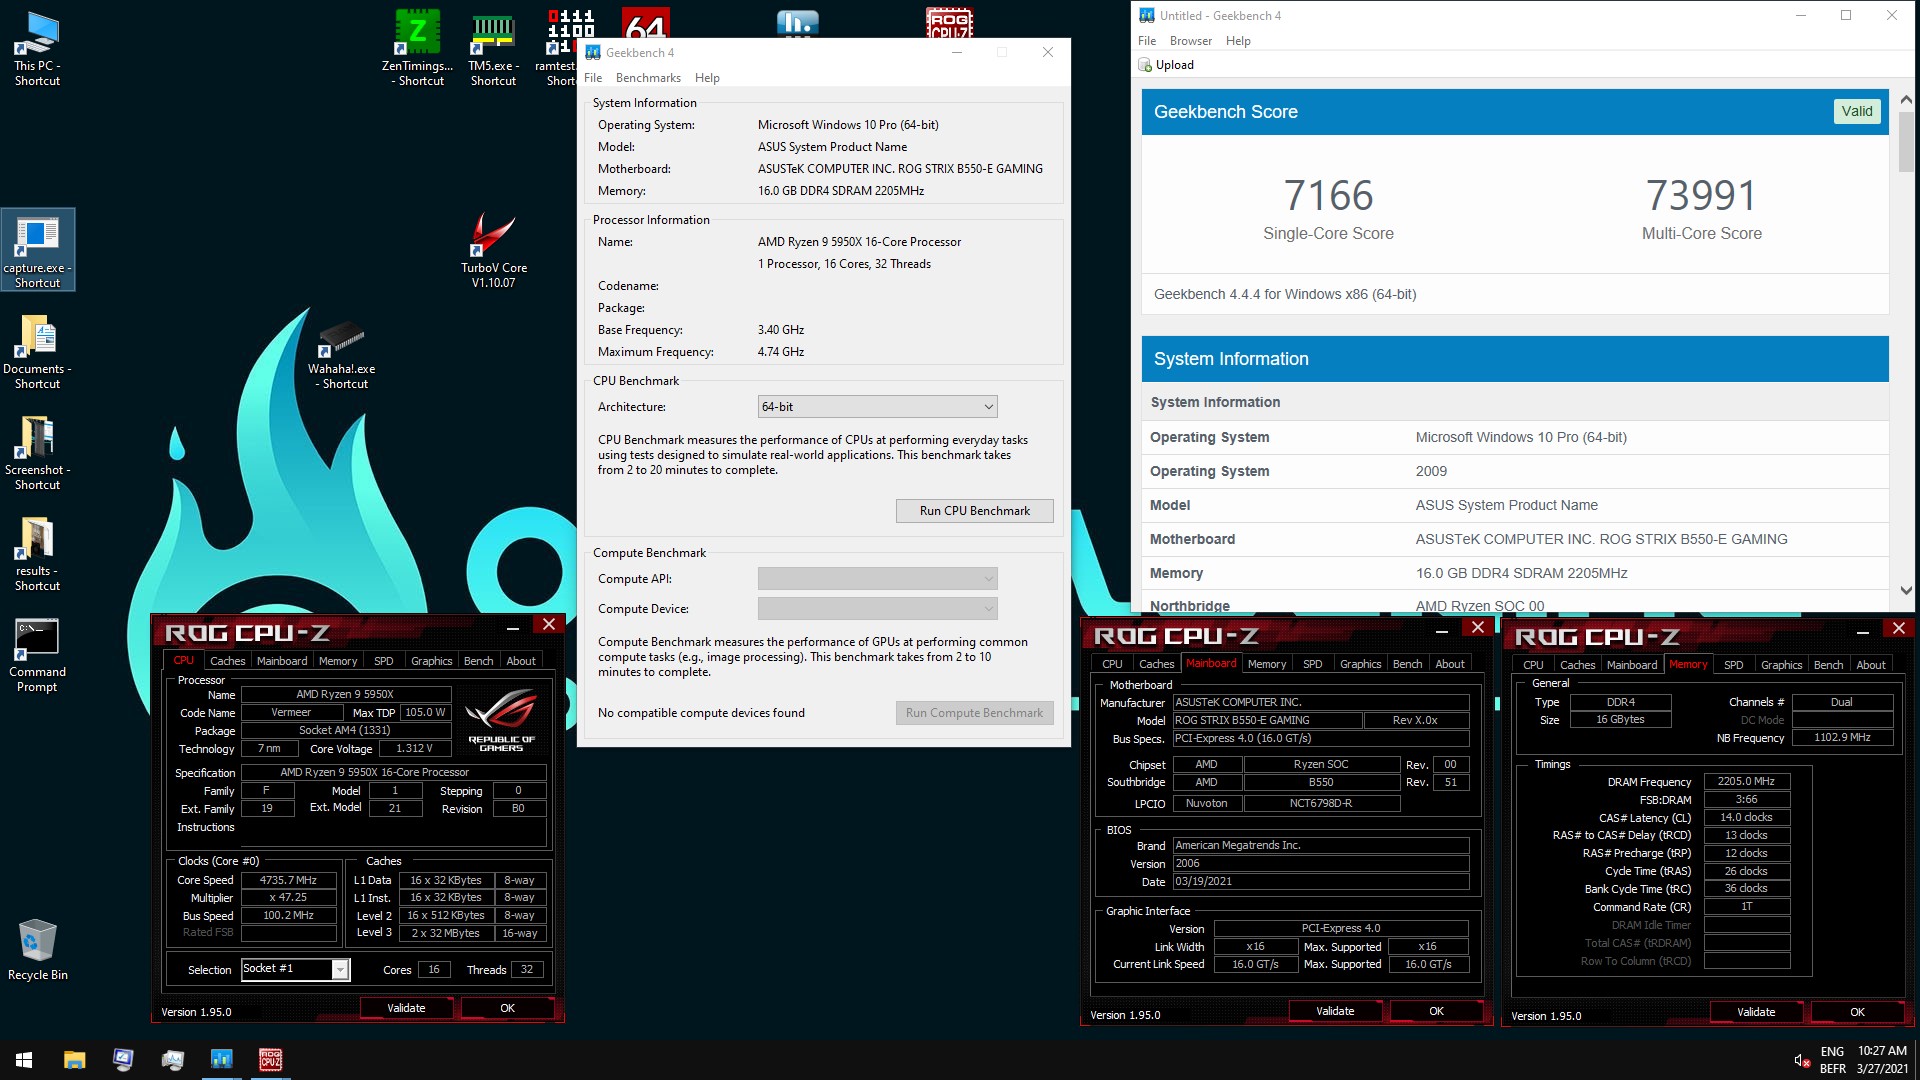Click Upload icon in Geekbench results
The height and width of the screenshot is (1080, 1920).
pyautogui.click(x=1145, y=65)
